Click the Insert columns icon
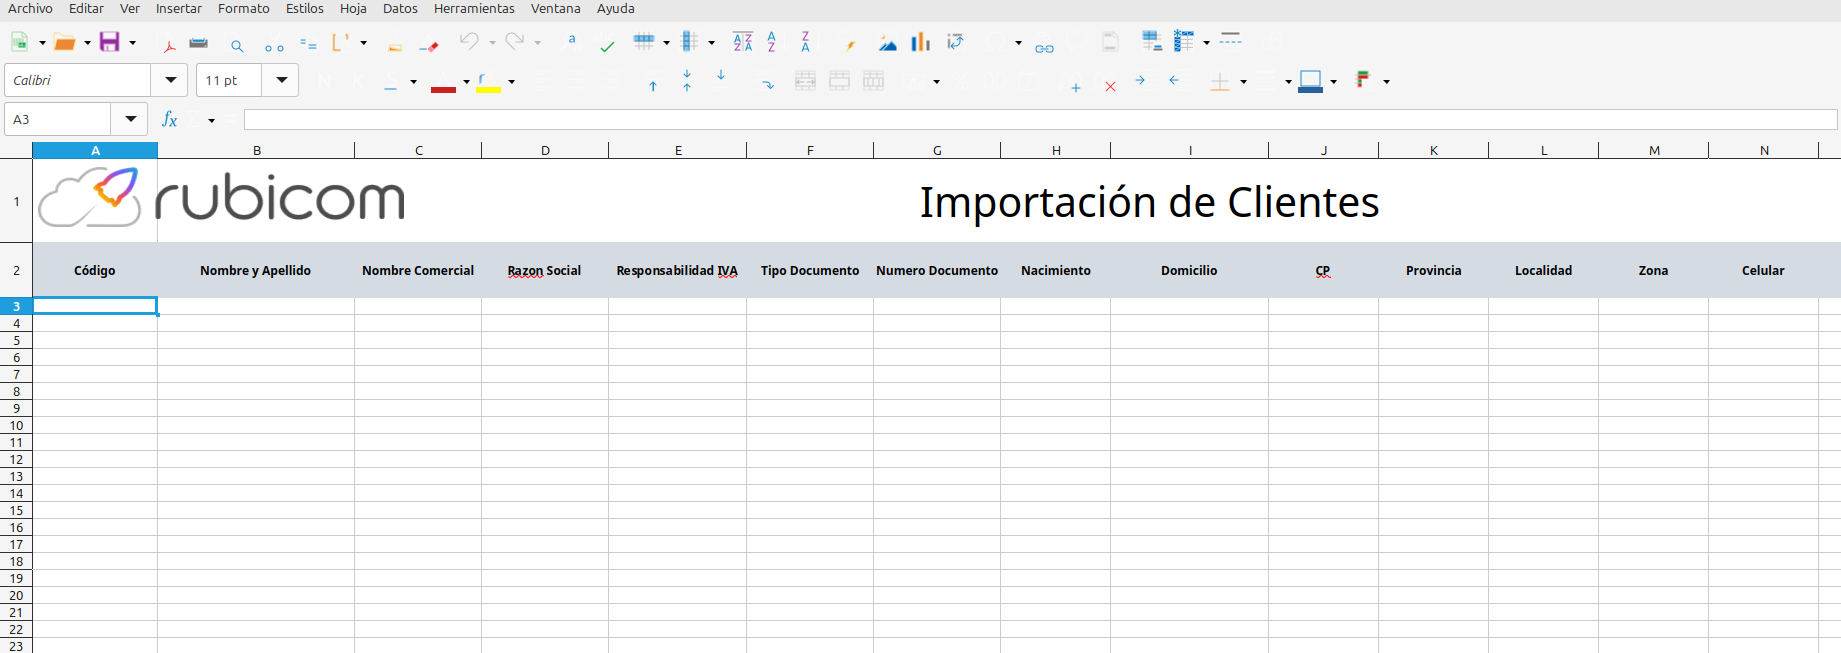Image resolution: width=1841 pixels, height=653 pixels. pyautogui.click(x=689, y=42)
